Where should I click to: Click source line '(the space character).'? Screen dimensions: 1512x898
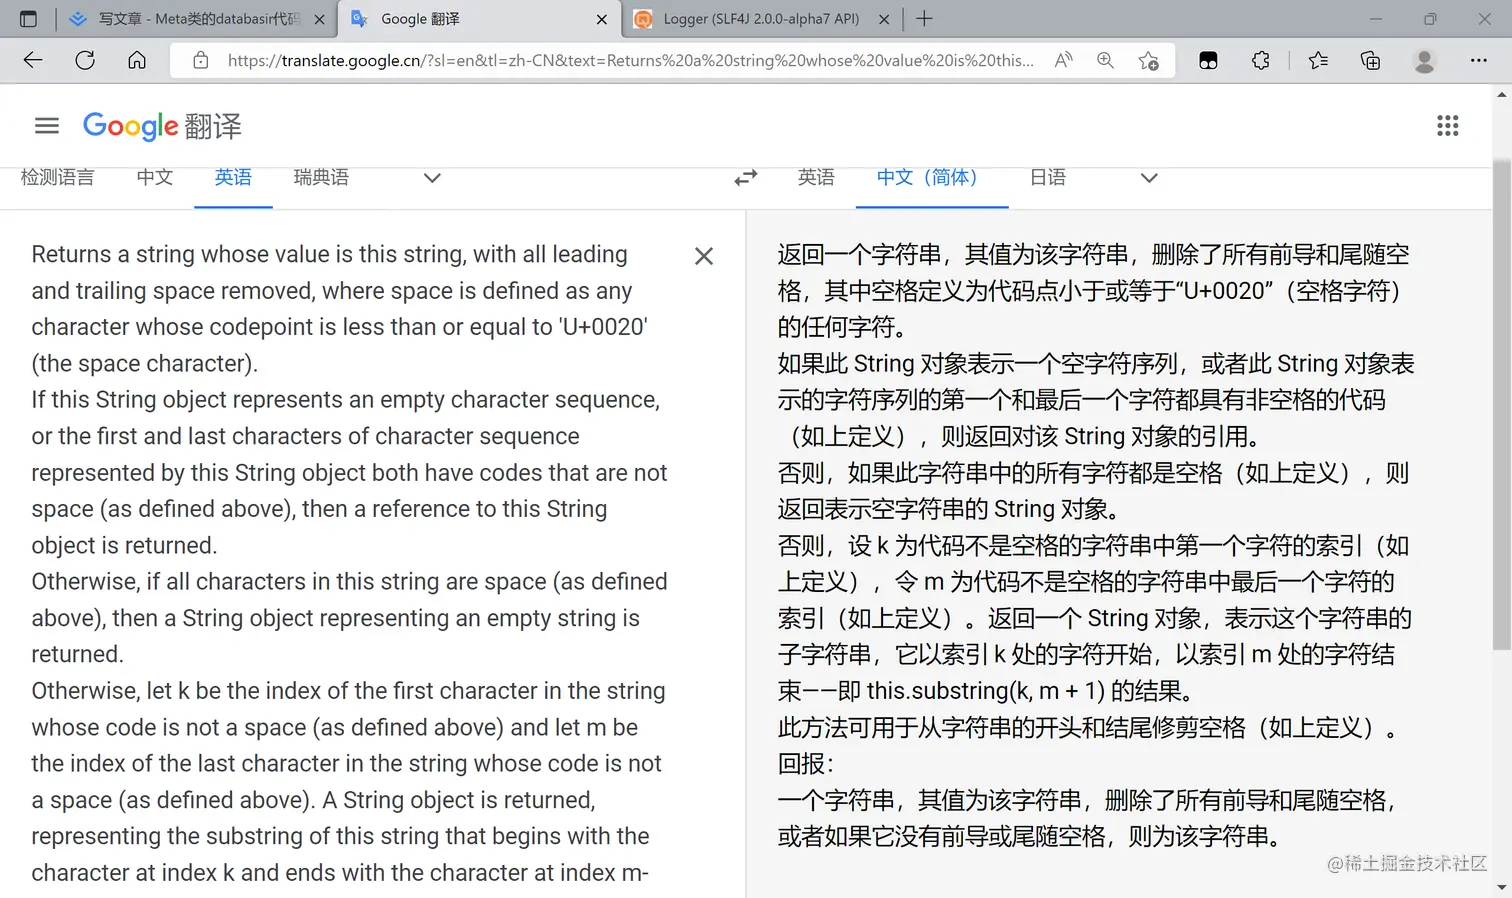(145, 364)
